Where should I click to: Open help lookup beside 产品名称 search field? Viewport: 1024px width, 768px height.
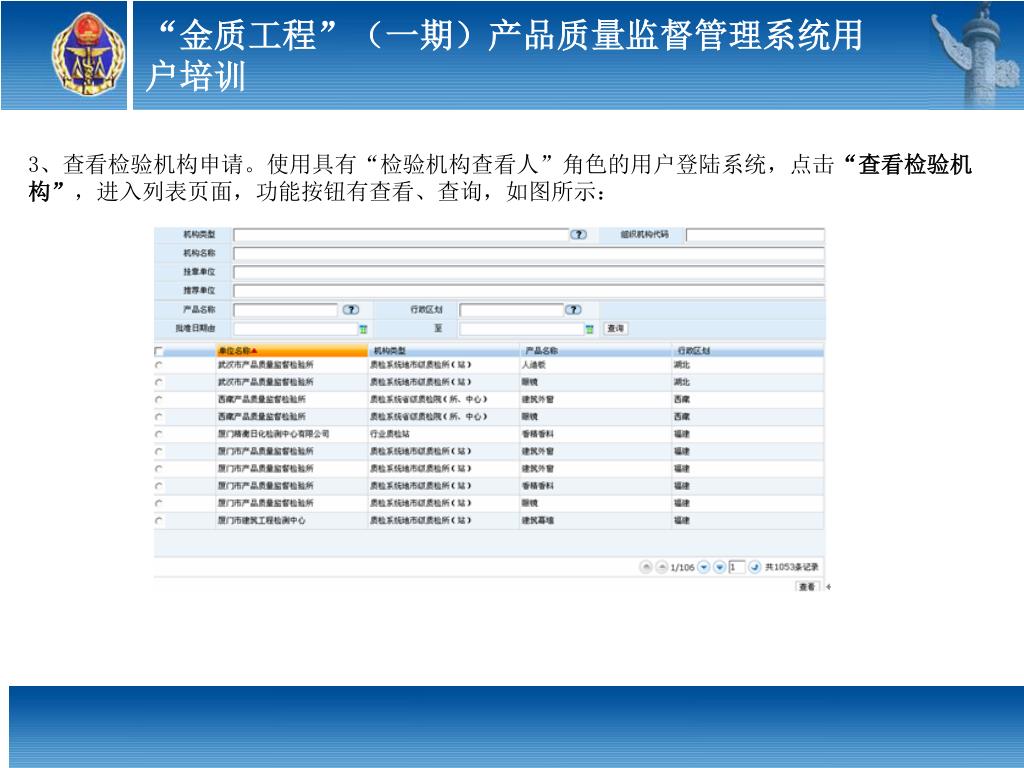(x=351, y=310)
